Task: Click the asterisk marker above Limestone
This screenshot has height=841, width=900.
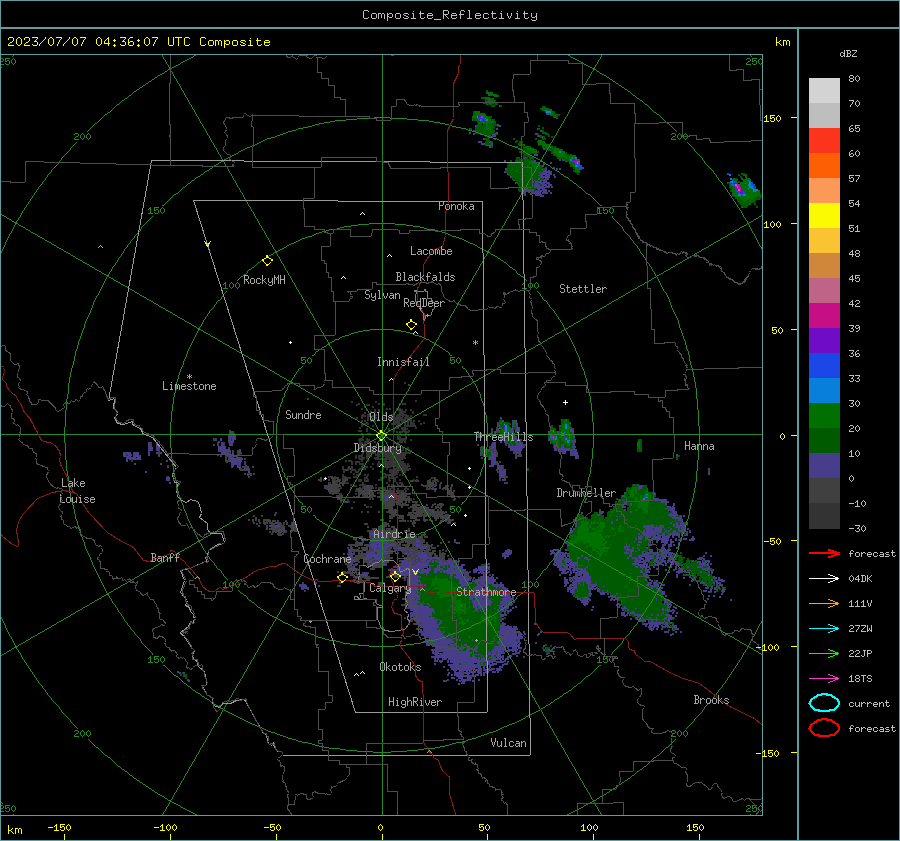Action: 189,377
